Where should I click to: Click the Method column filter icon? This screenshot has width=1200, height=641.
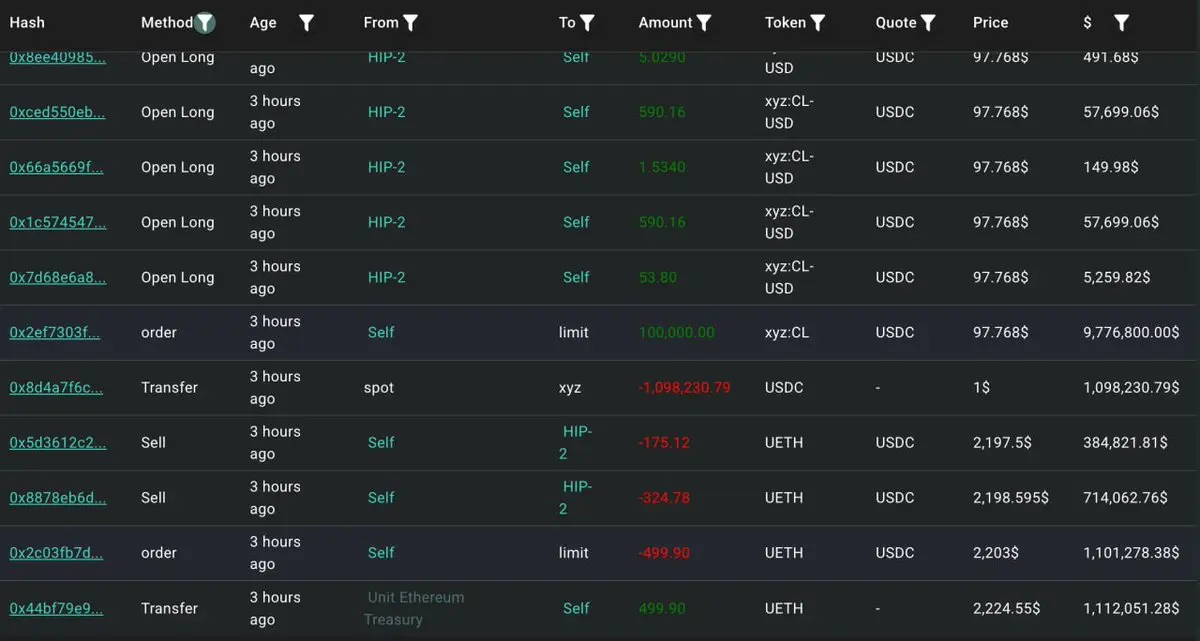point(205,22)
